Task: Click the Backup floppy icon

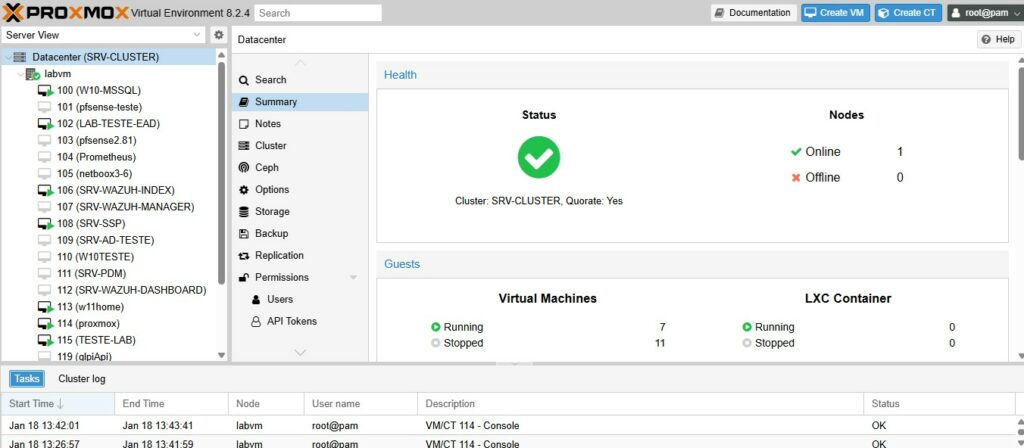Action: pos(244,233)
